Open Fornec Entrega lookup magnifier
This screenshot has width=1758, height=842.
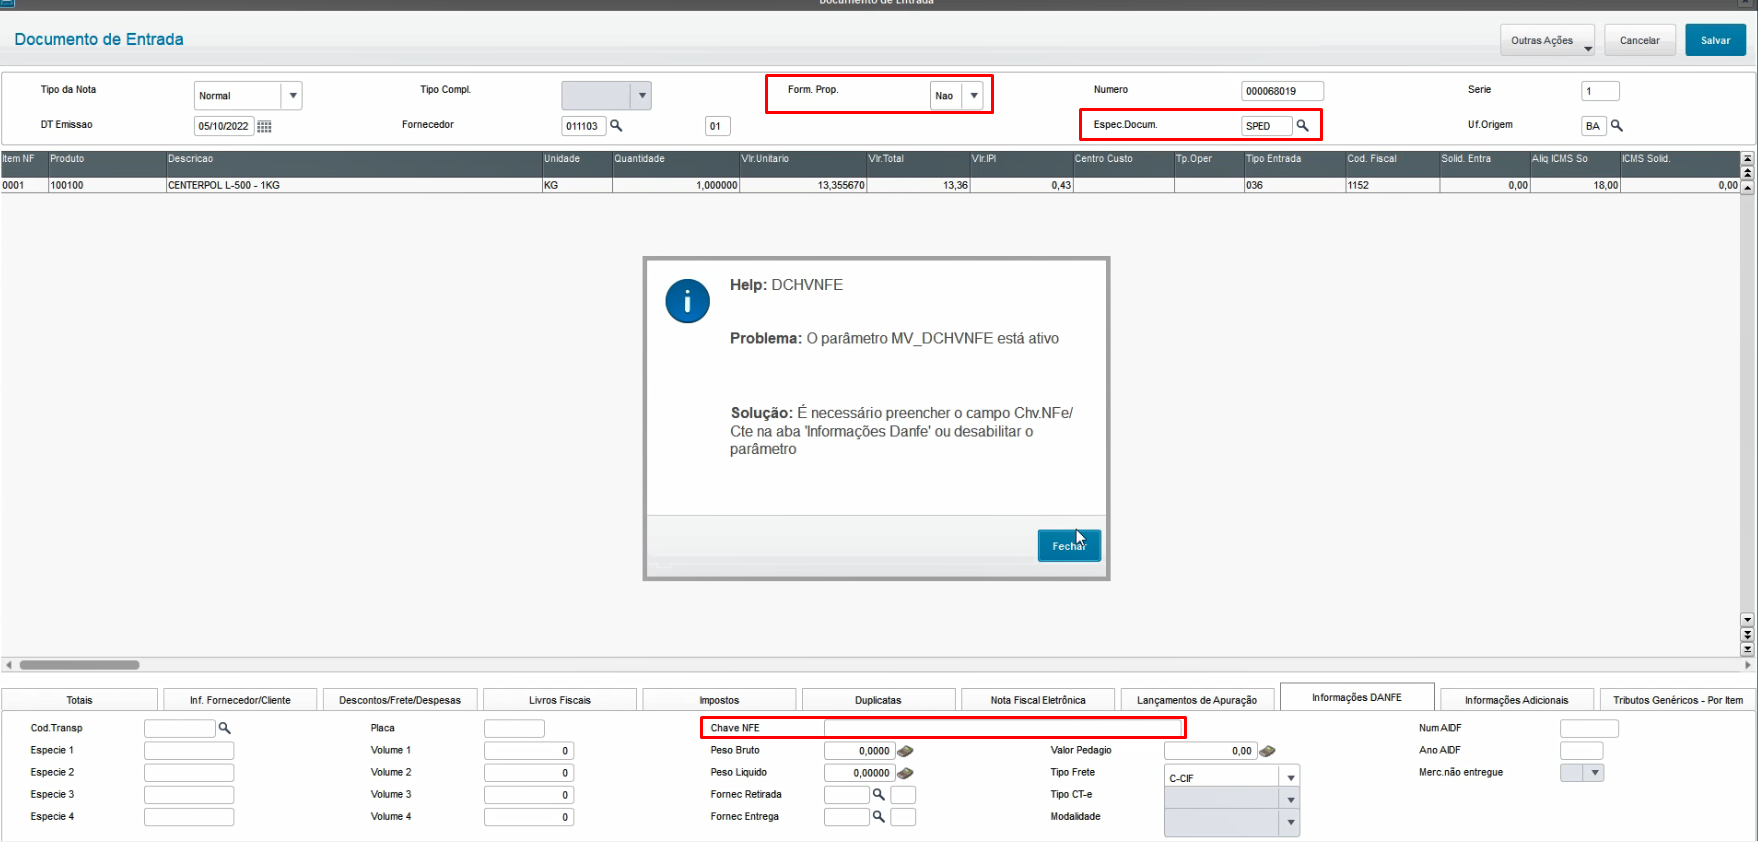tap(879, 816)
